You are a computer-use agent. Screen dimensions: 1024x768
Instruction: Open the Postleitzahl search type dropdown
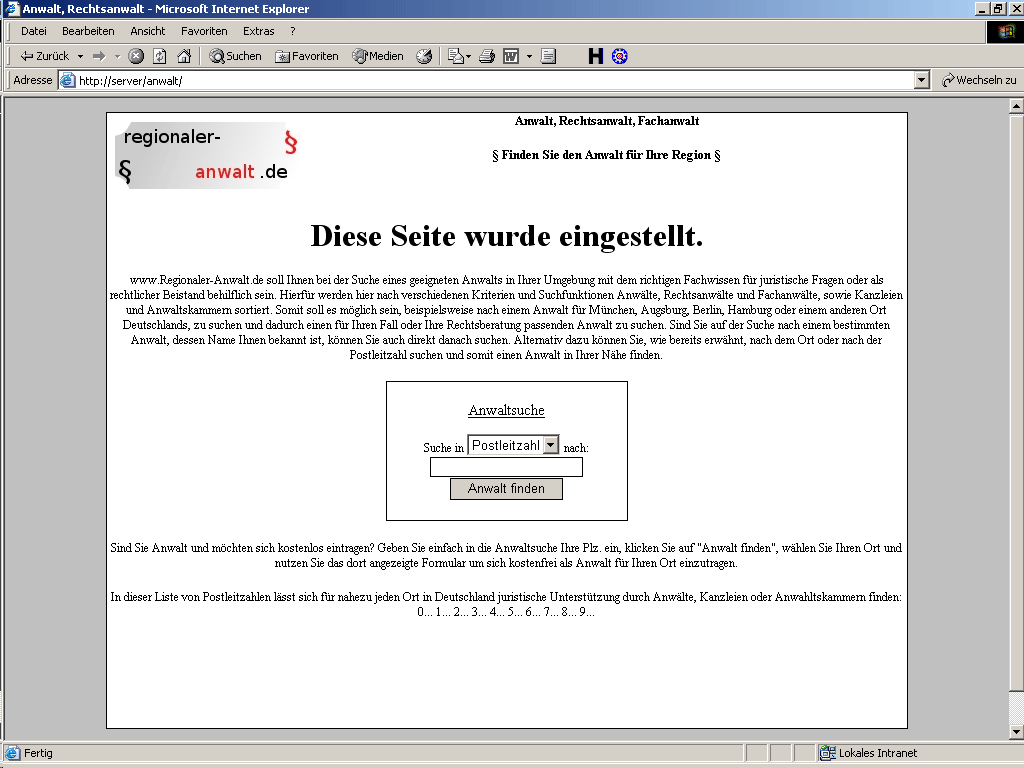[x=550, y=445]
